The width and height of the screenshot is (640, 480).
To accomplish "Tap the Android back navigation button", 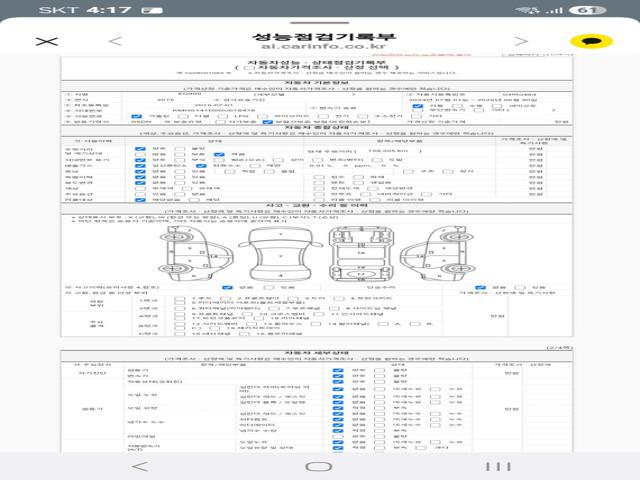I will (140, 466).
